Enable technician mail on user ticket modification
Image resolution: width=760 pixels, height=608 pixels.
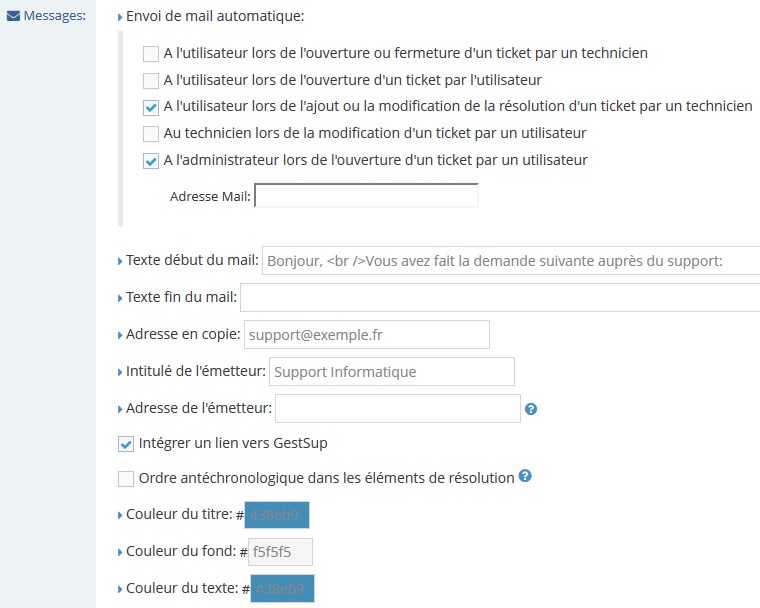(151, 133)
